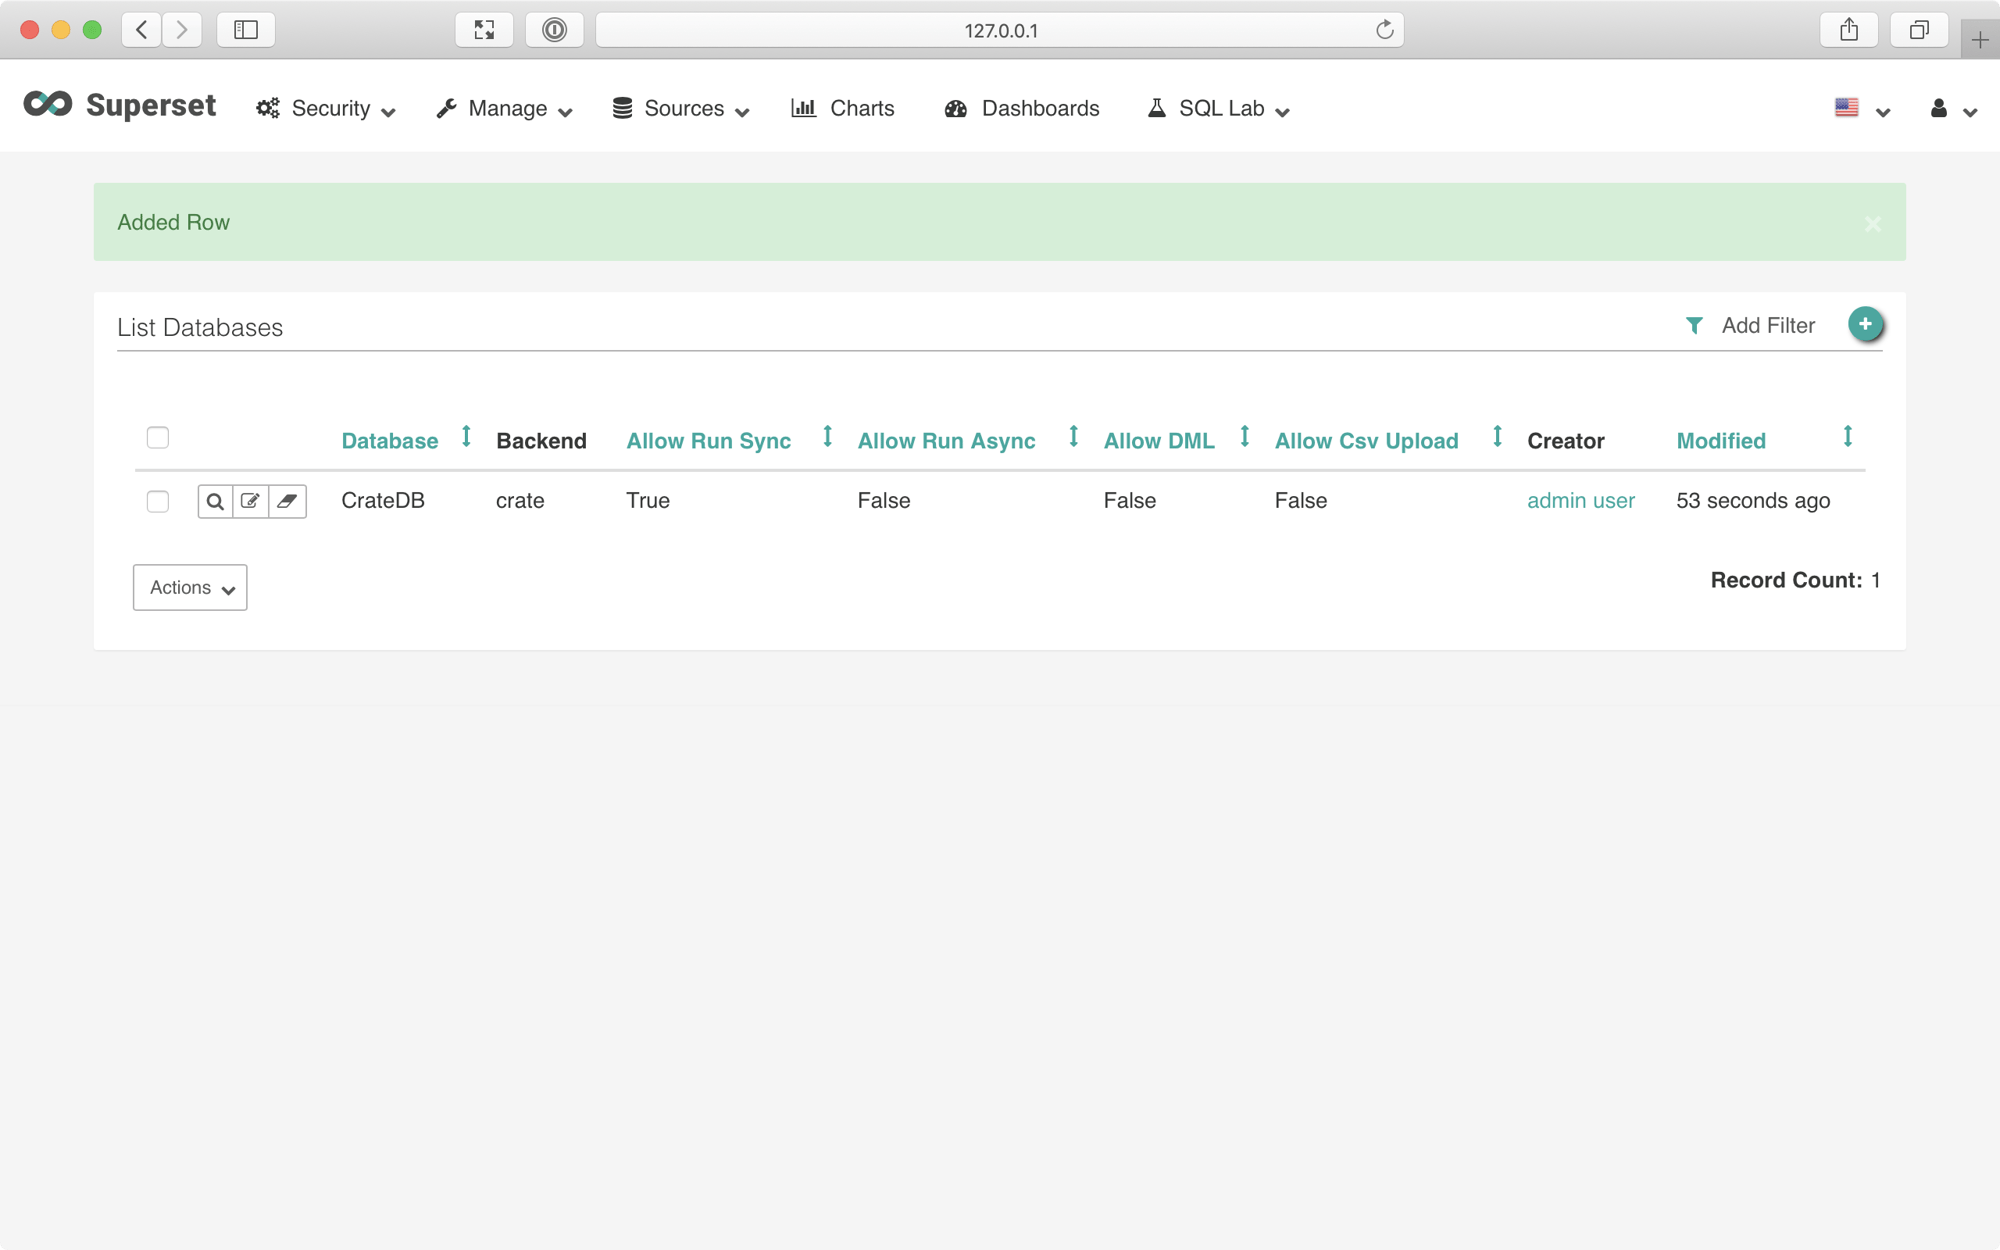Click the Superset infinity logo

[x=48, y=105]
